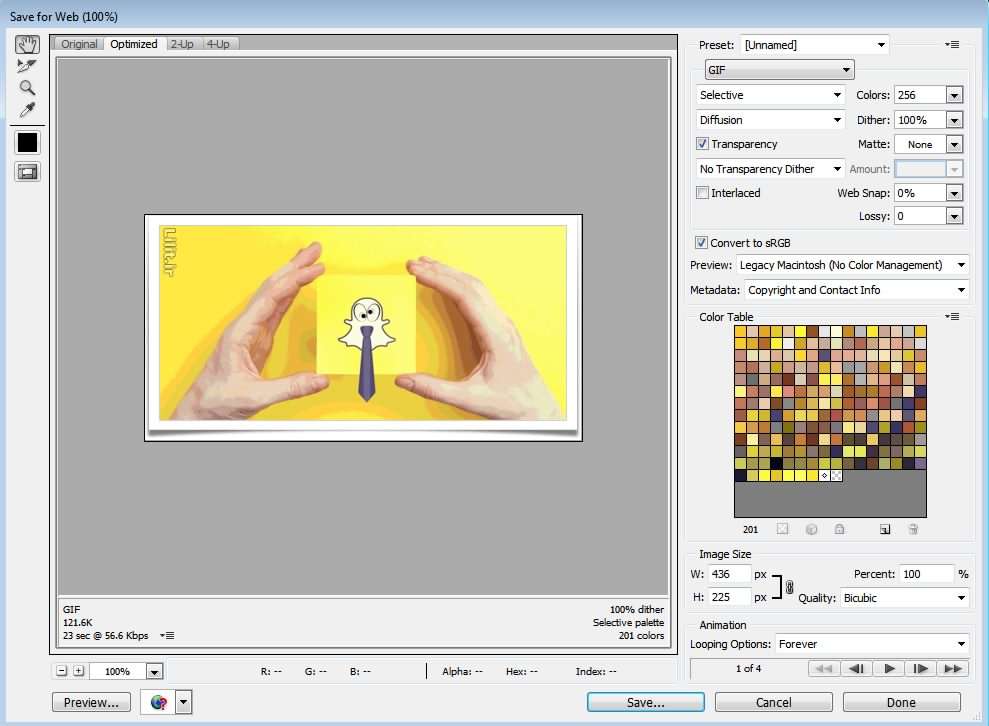
Task: Click the new color icon under Color Table
Action: 885,529
